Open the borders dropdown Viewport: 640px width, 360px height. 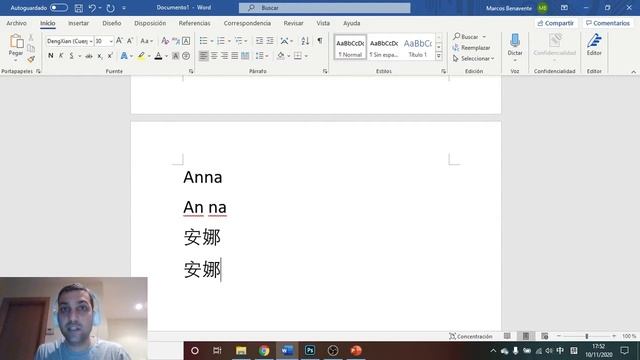click(x=306, y=56)
